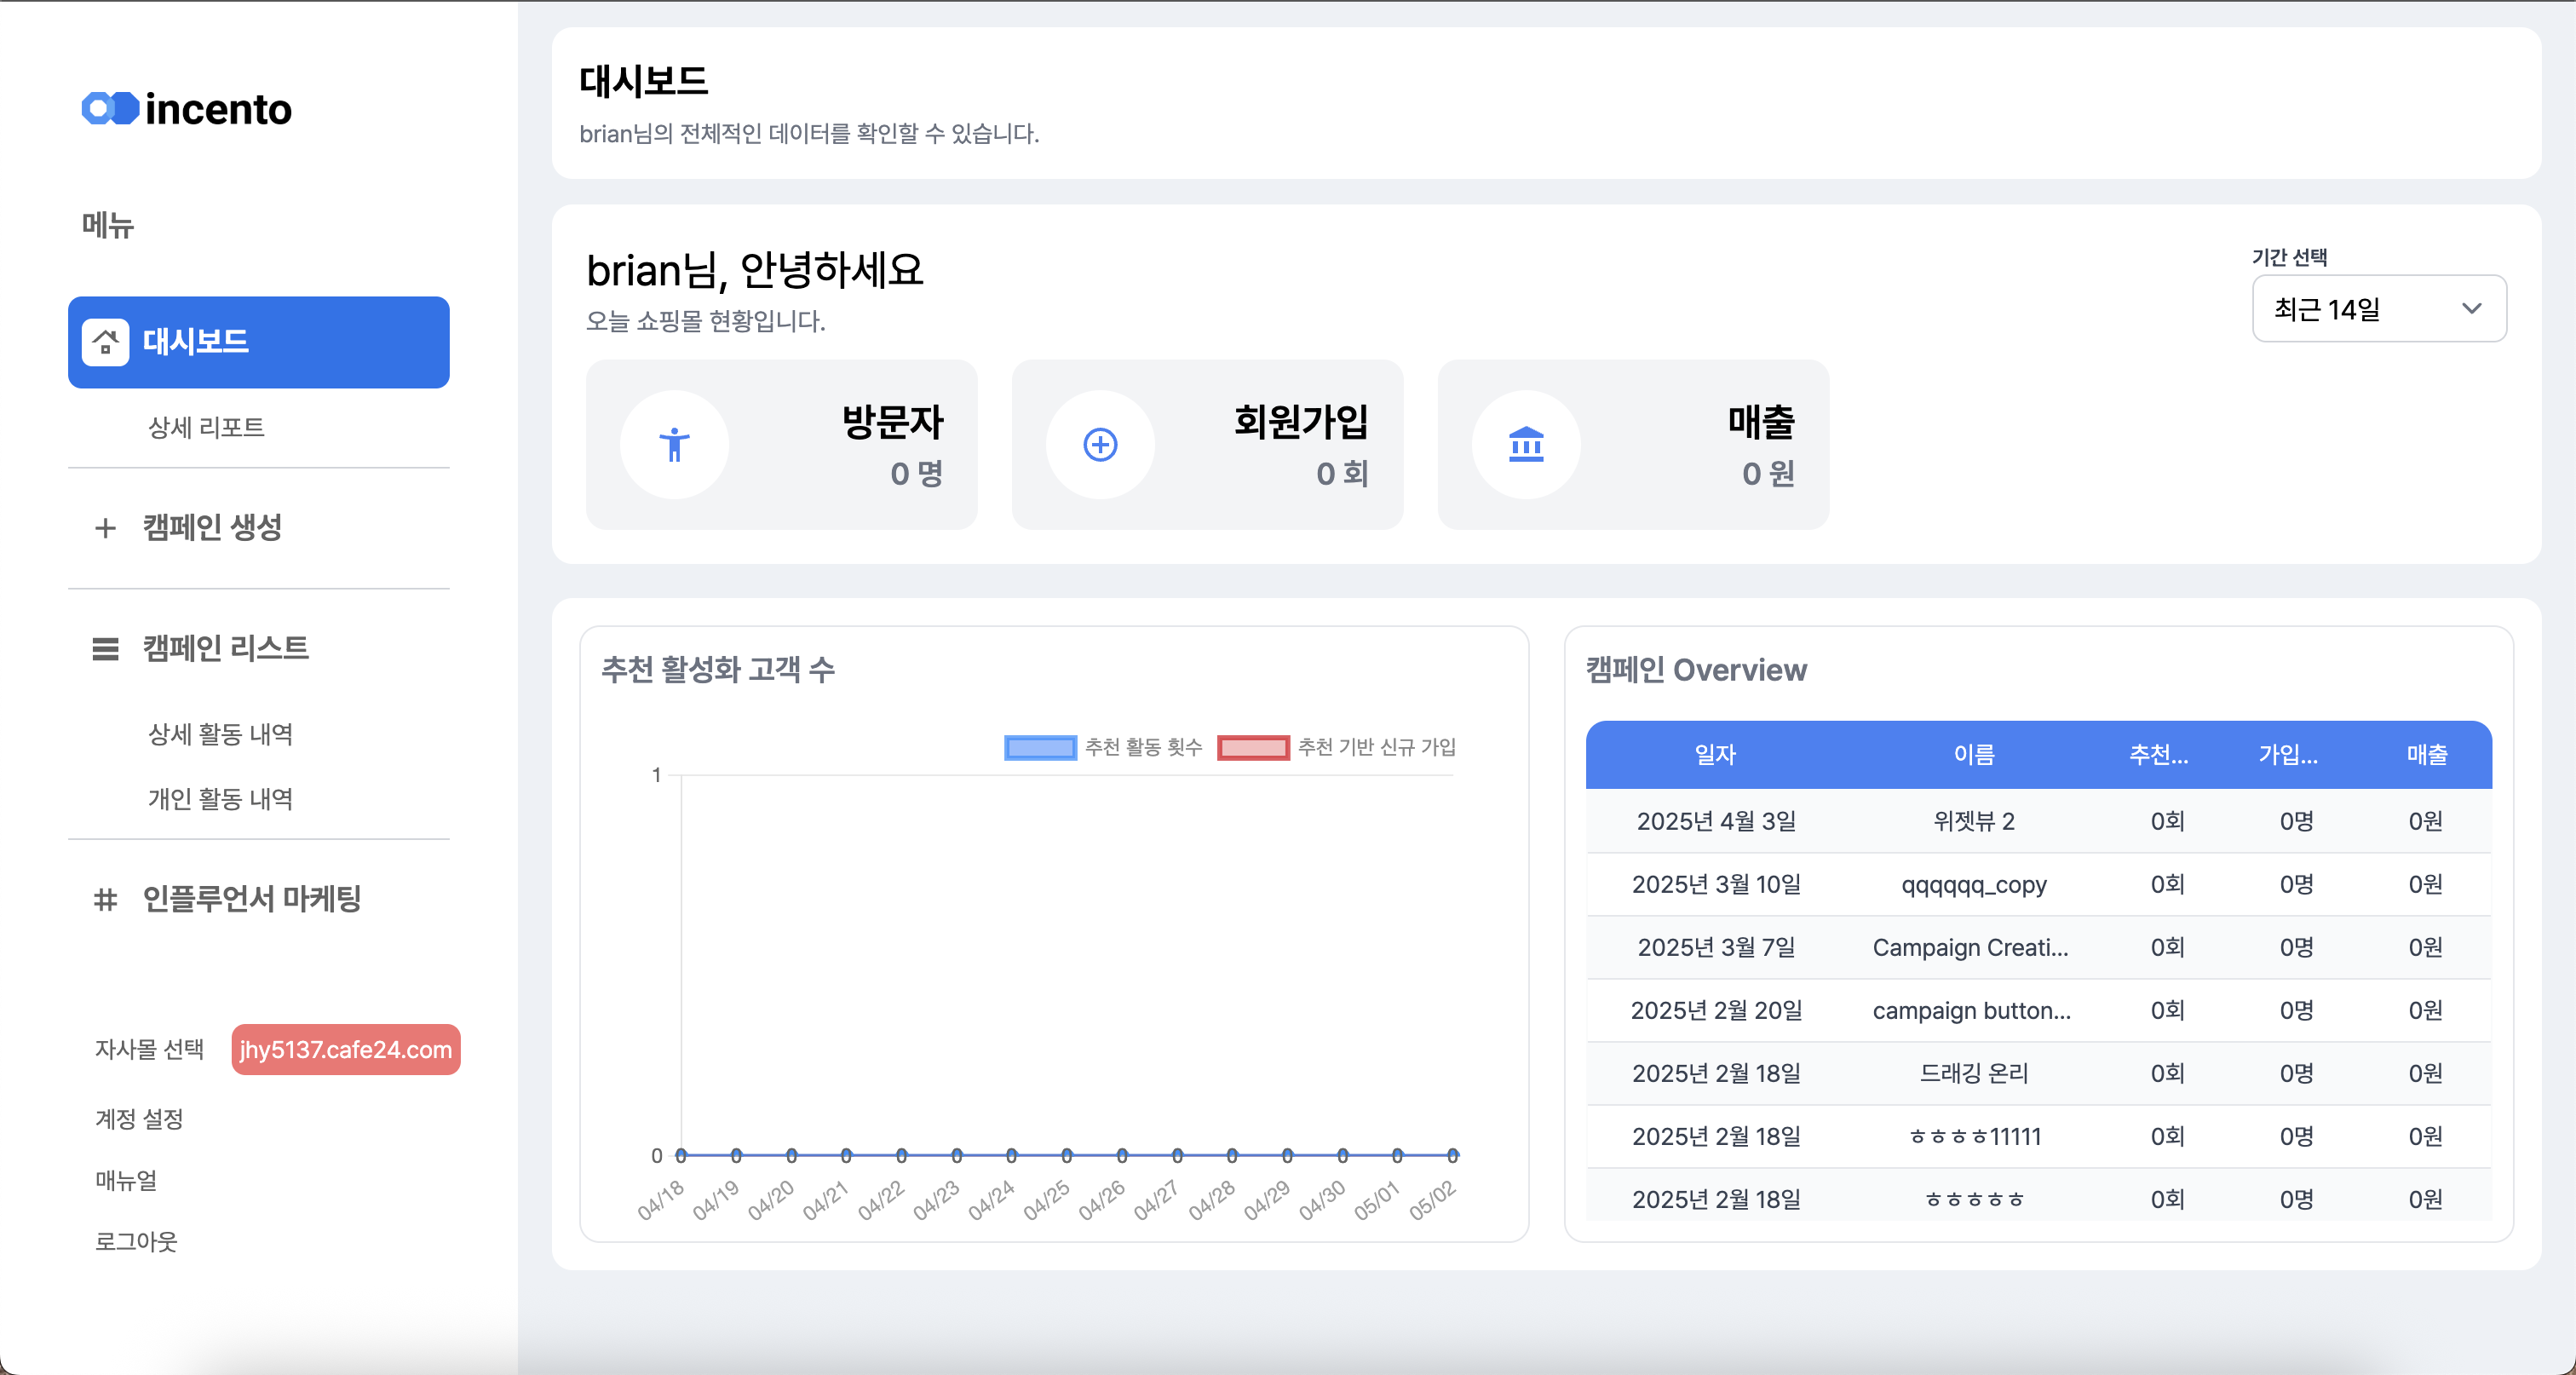The image size is (2576, 1375).
Task: Toggle 추천 활동 횟수 blue legend swatch
Action: (1040, 747)
